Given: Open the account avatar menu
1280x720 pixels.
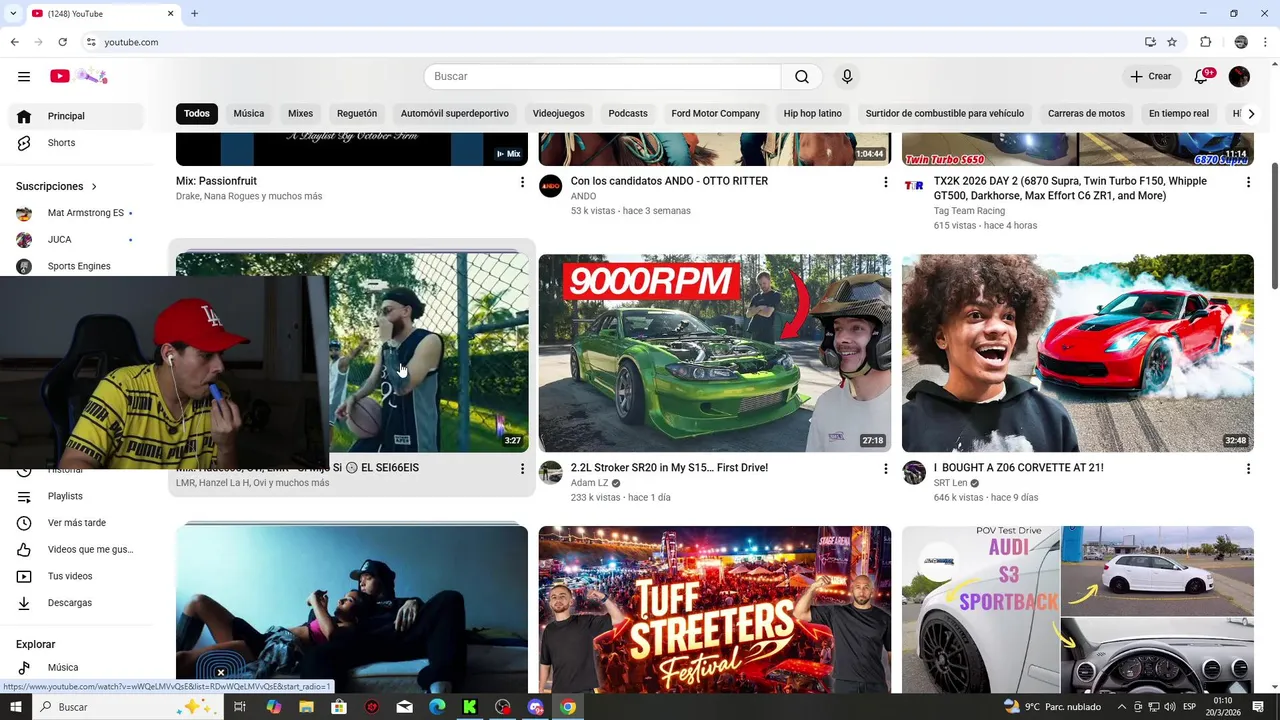Looking at the screenshot, I should (1239, 77).
